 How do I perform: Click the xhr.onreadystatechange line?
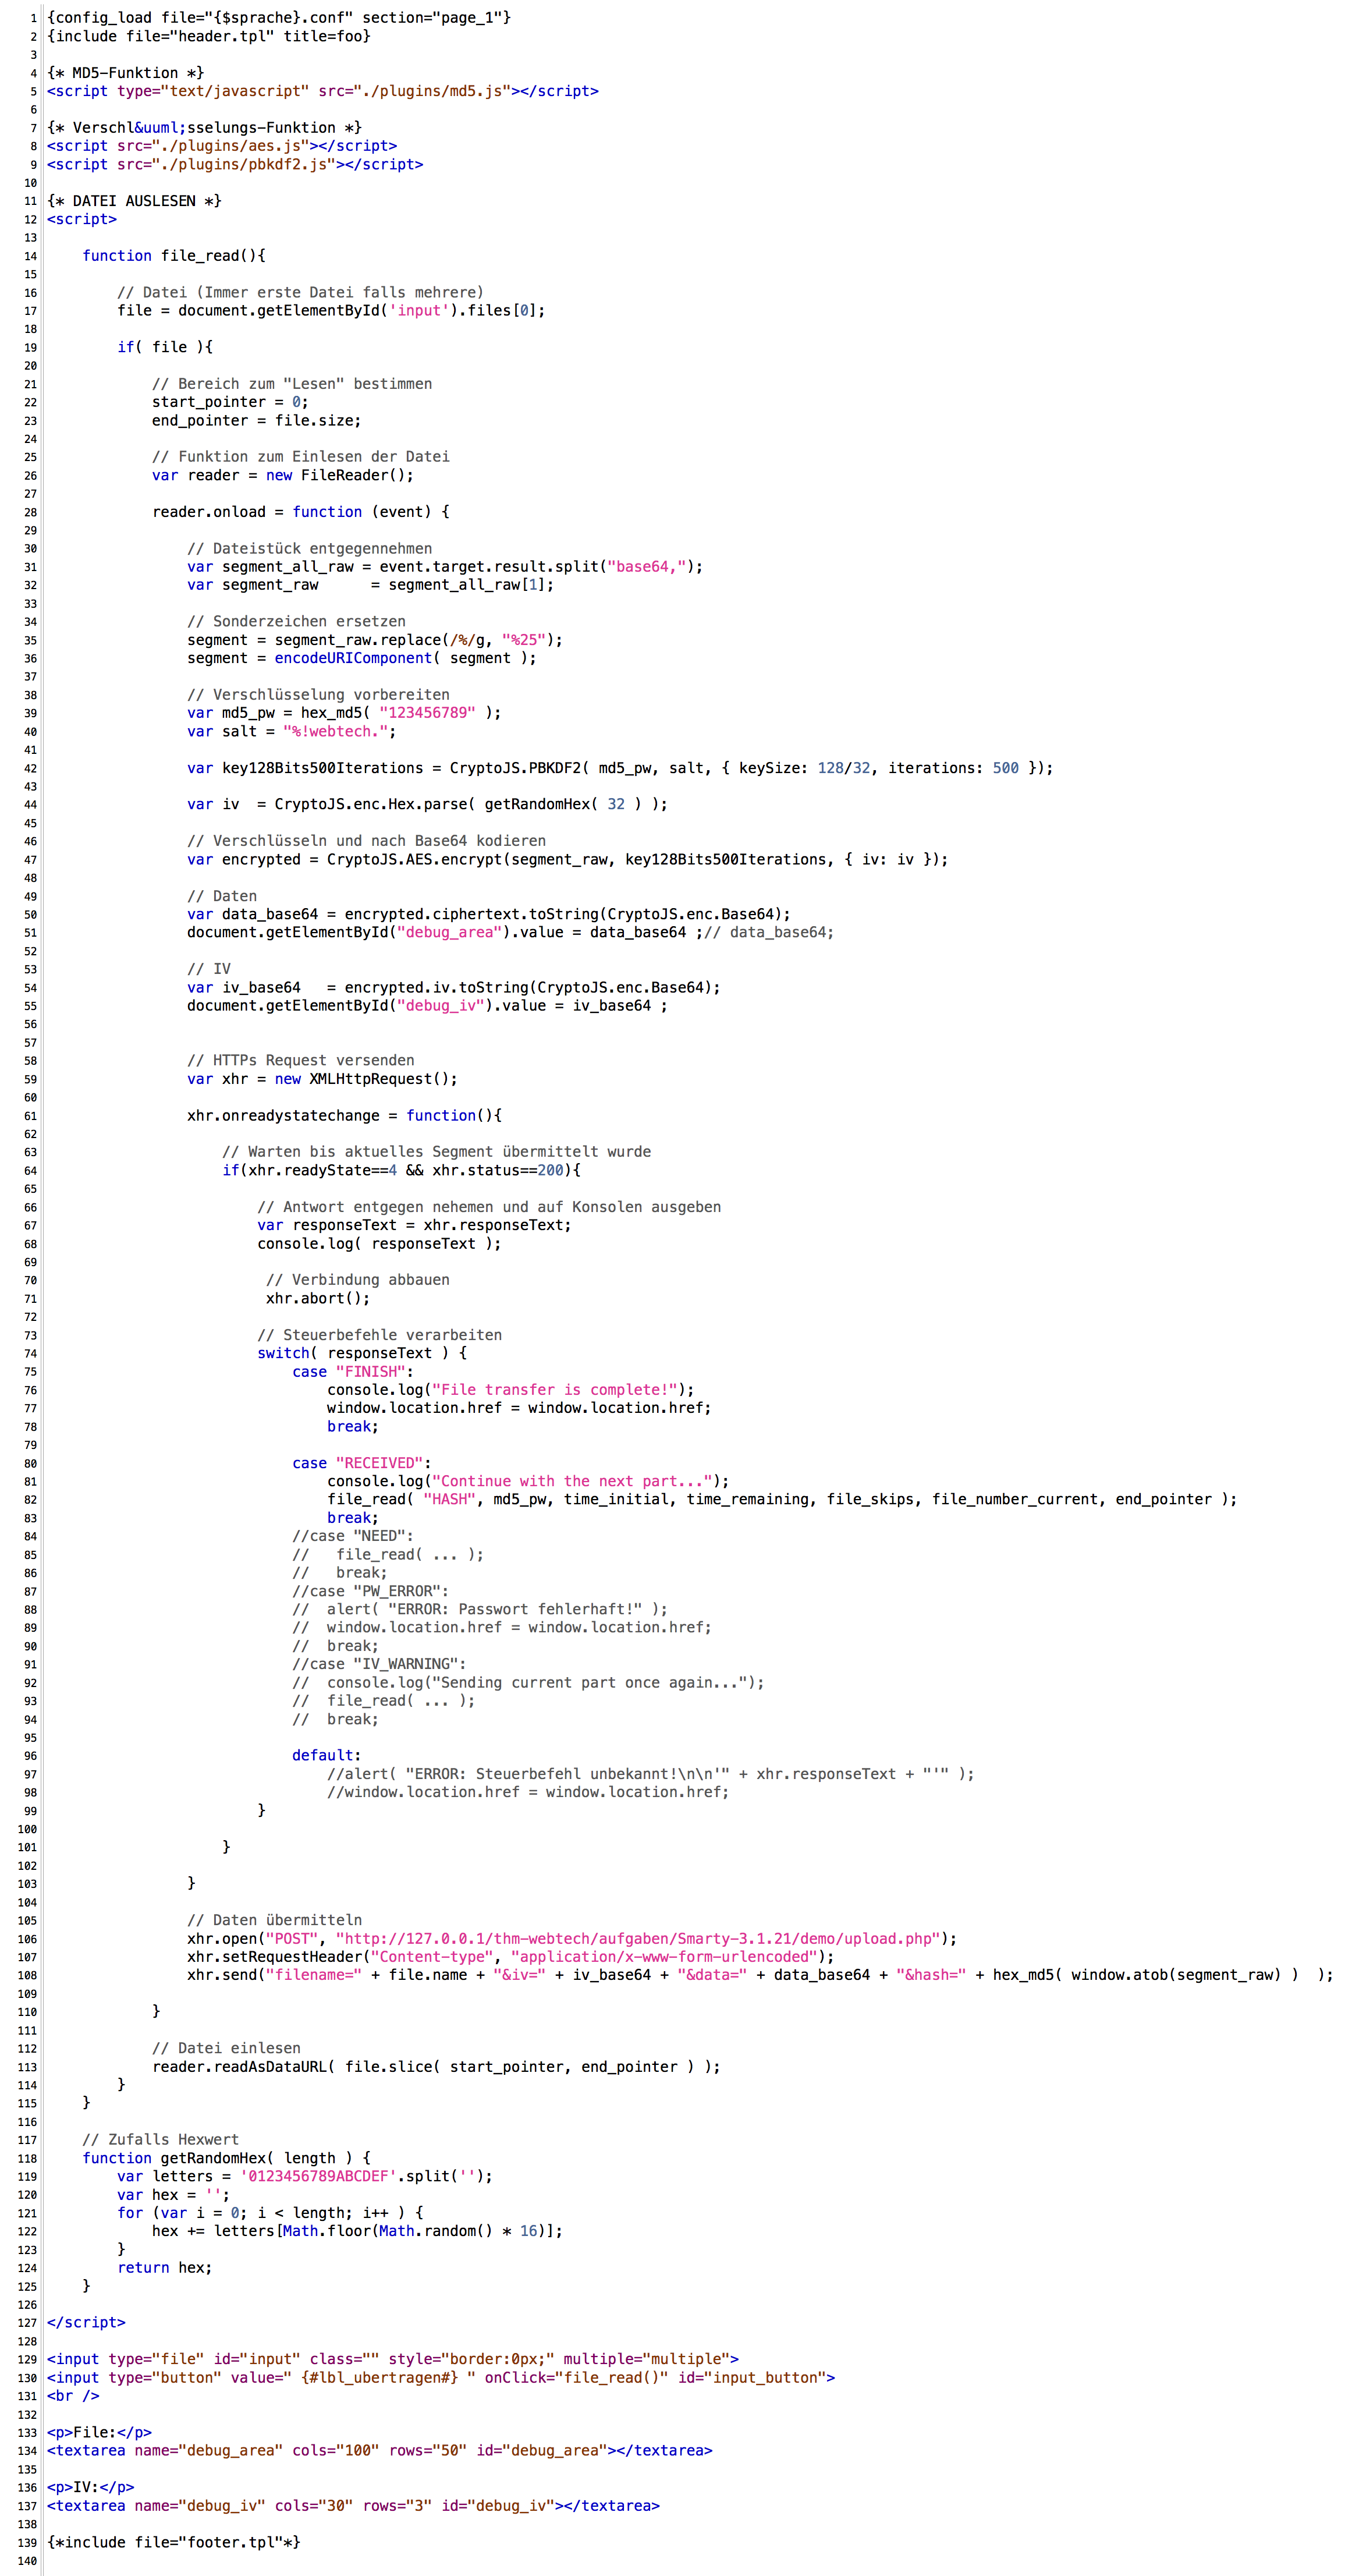coord(344,1115)
